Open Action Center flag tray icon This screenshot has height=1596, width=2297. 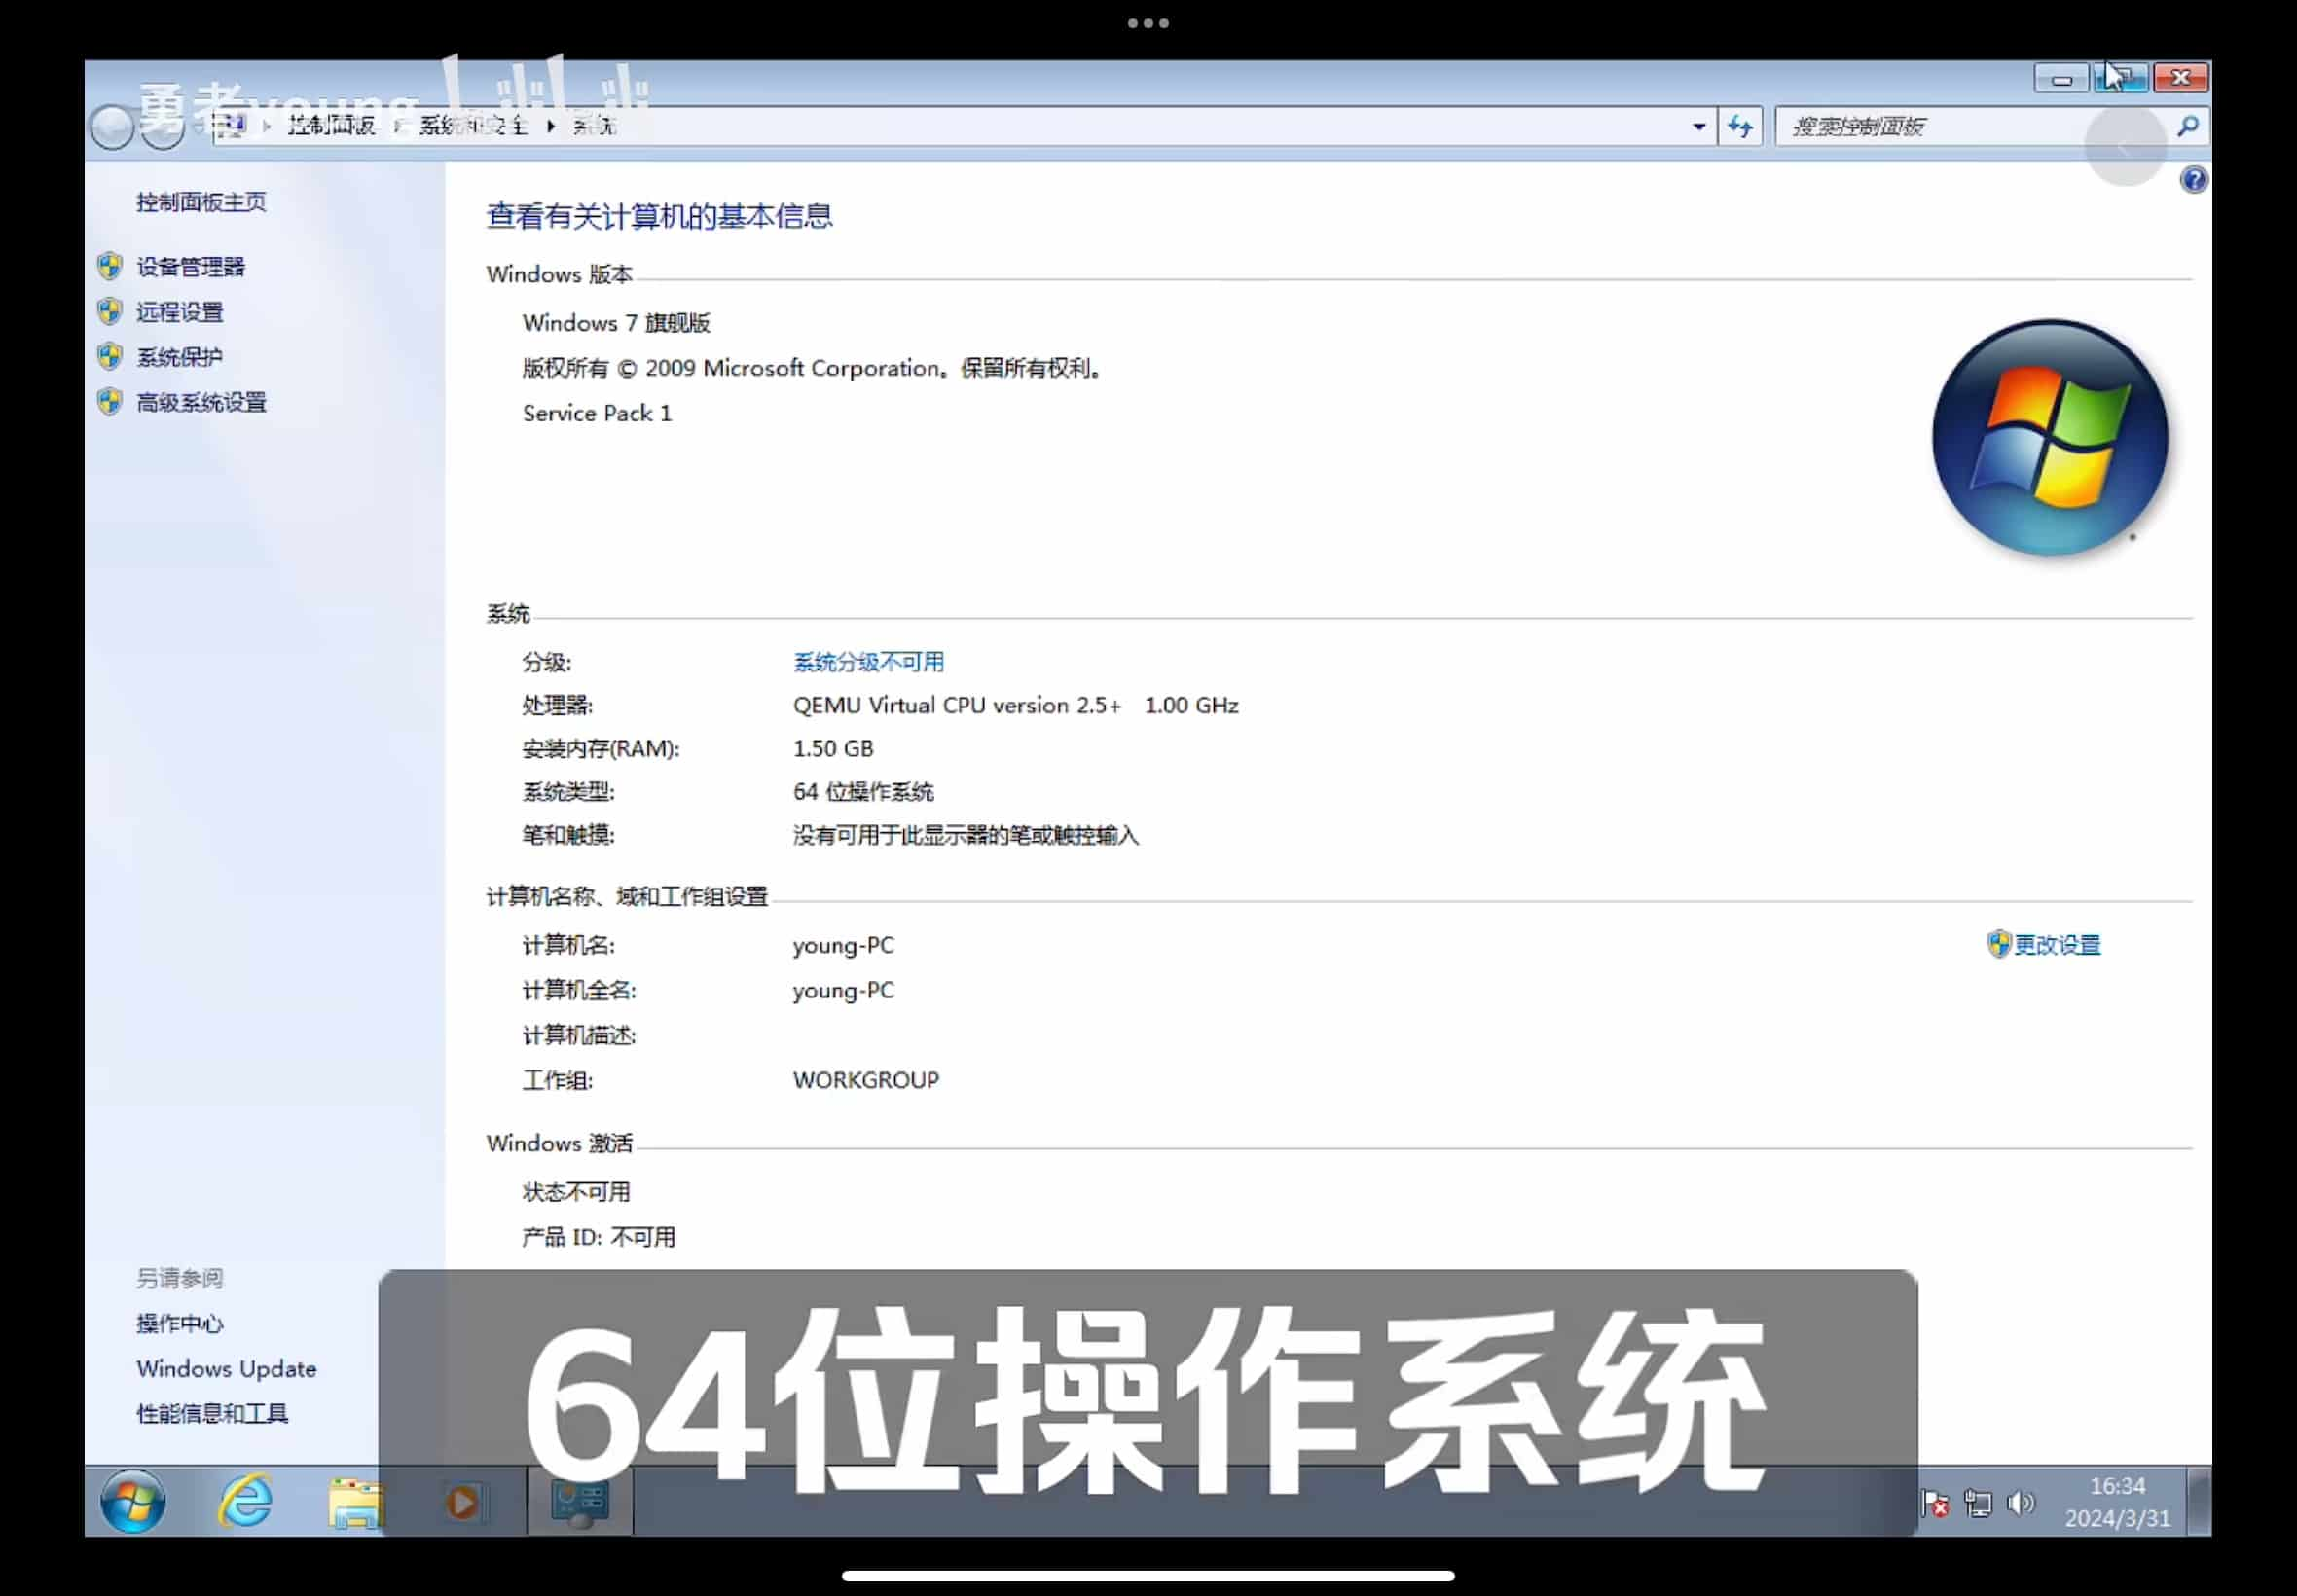[x=1935, y=1503]
